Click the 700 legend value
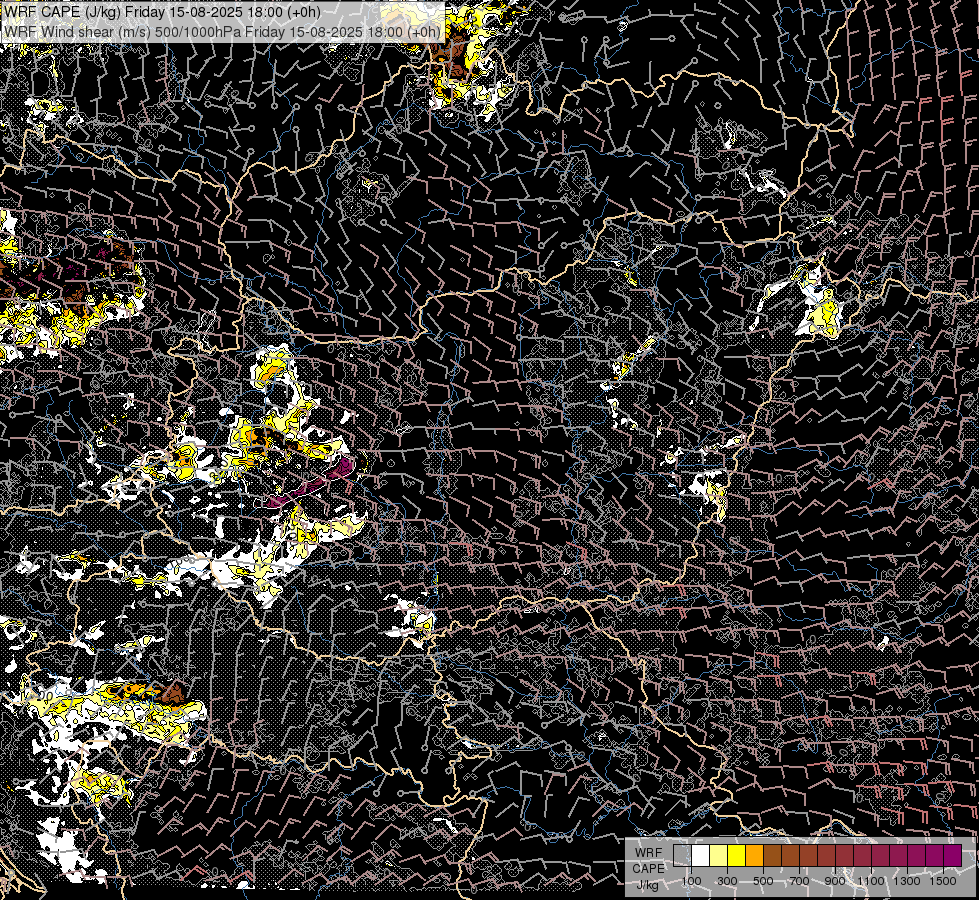 pyautogui.click(x=799, y=881)
